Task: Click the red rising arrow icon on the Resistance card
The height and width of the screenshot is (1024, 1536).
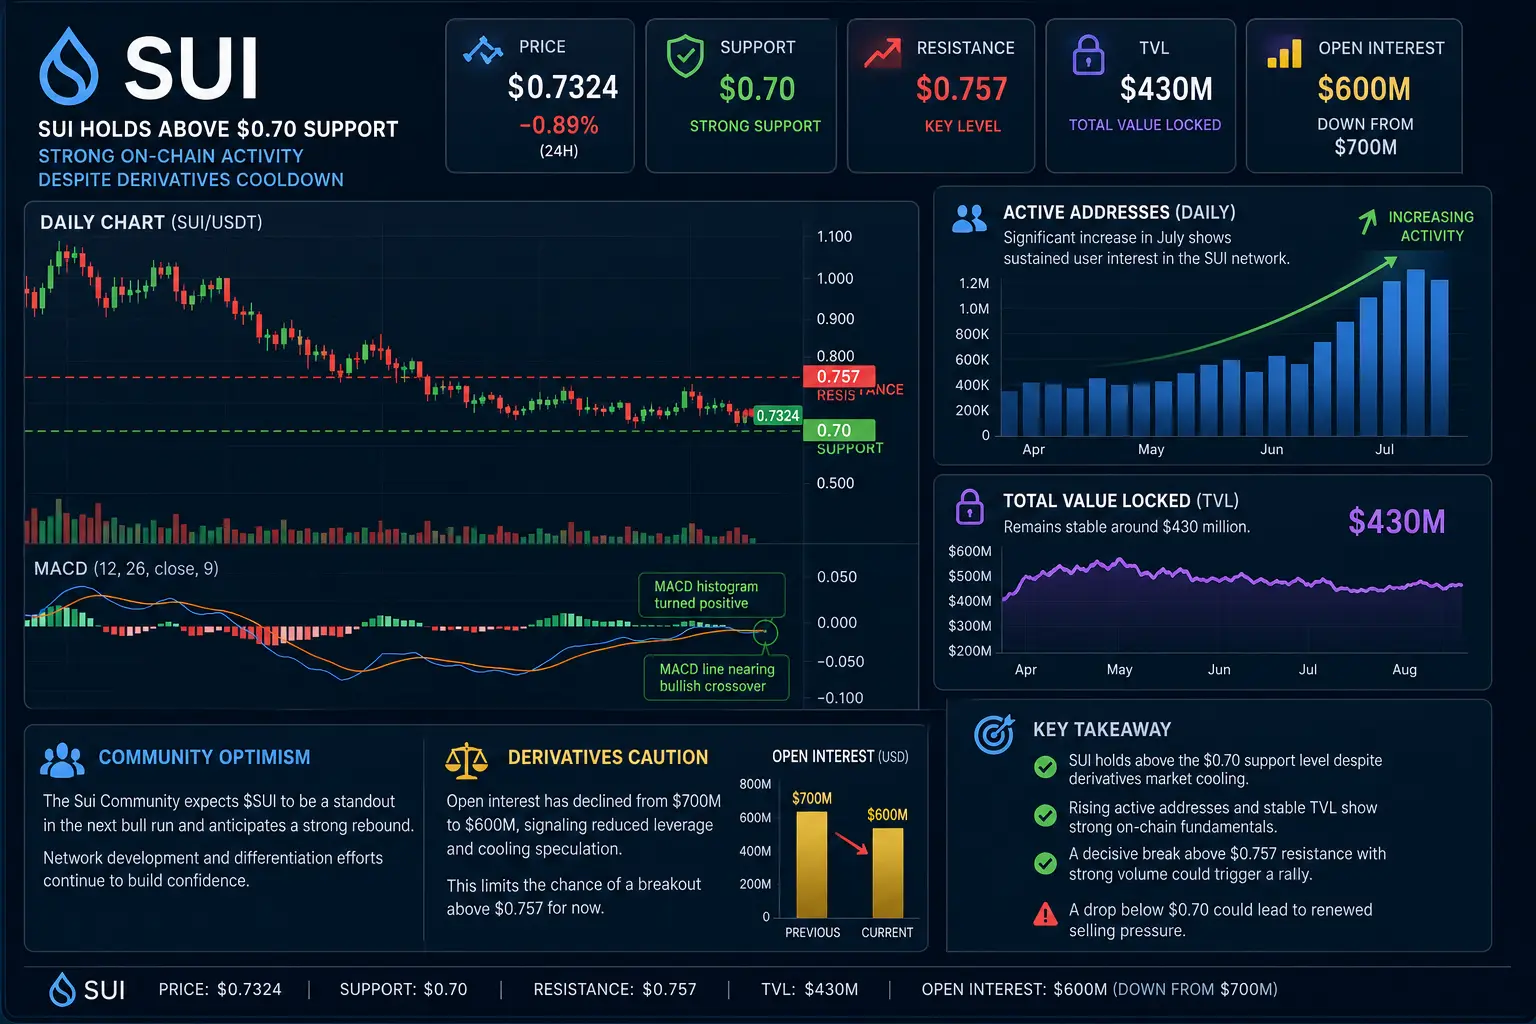Action: pyautogui.click(x=882, y=53)
